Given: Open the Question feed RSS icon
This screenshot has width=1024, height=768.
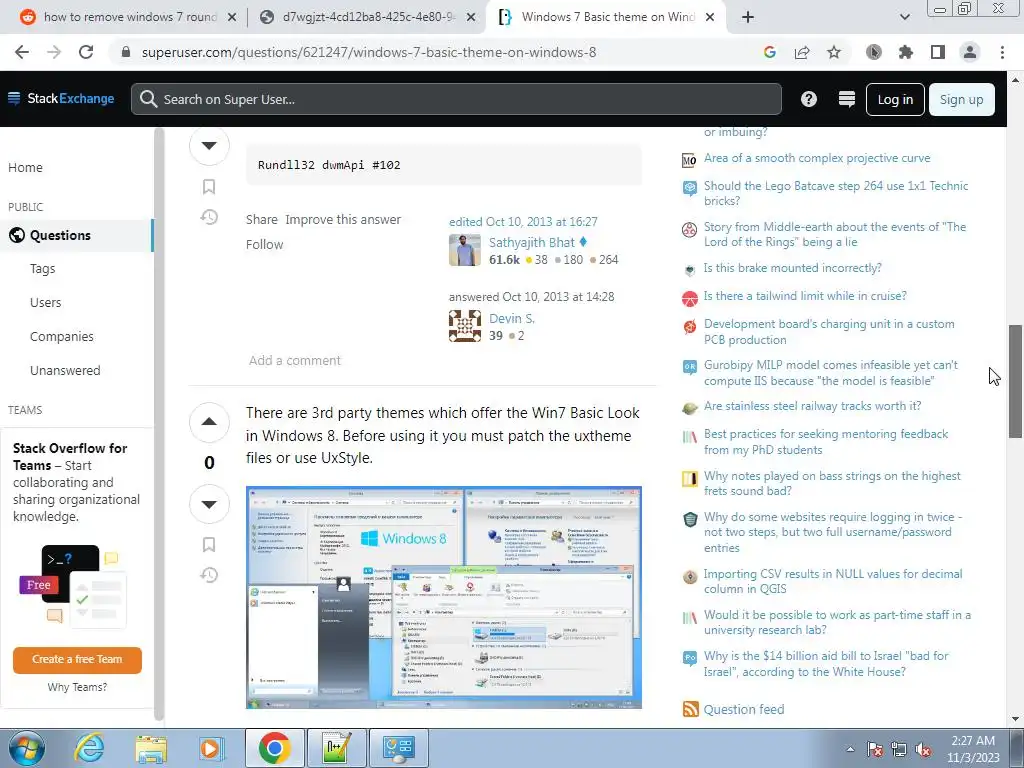Looking at the screenshot, I should (x=690, y=709).
